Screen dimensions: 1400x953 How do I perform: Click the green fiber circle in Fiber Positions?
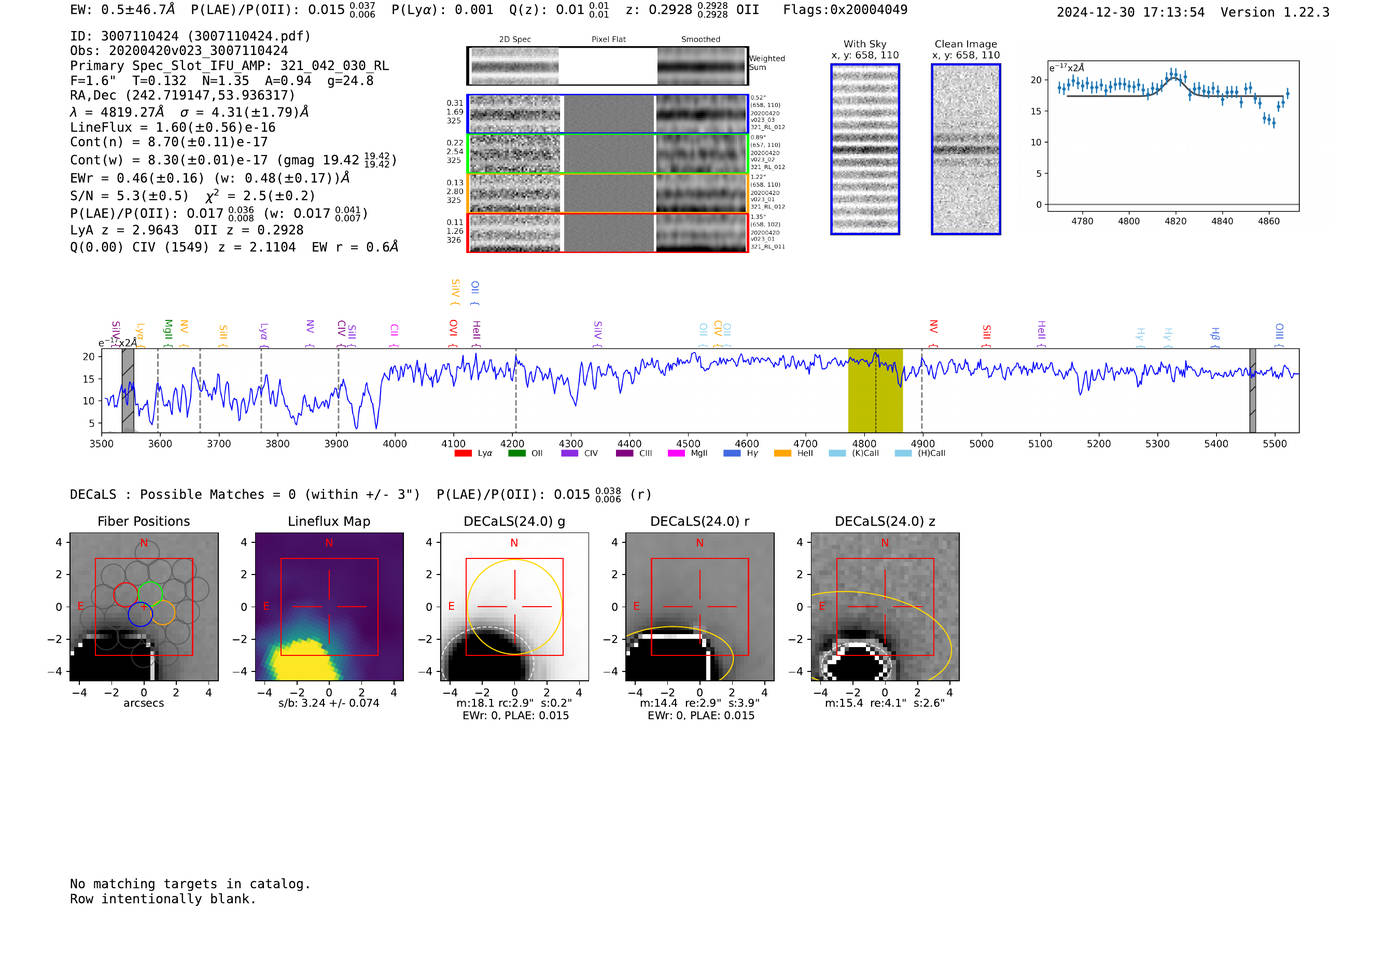tap(150, 592)
